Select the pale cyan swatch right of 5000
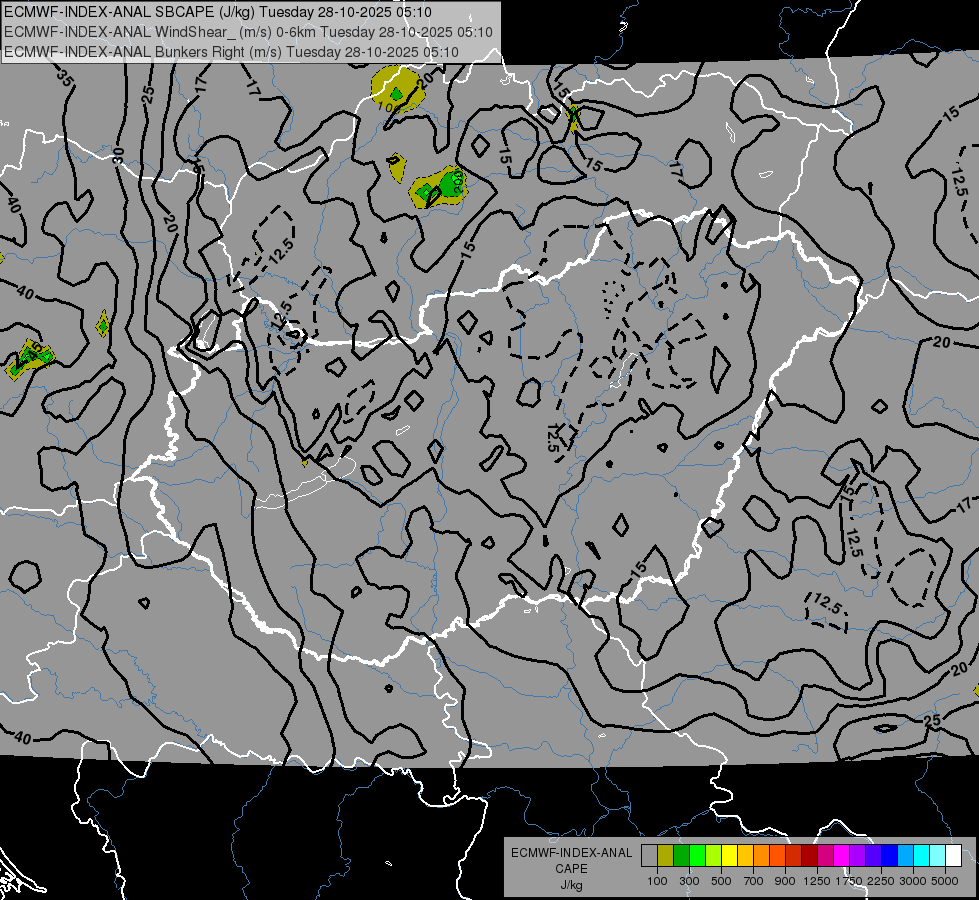Viewport: 979px width, 900px height. pos(938,856)
